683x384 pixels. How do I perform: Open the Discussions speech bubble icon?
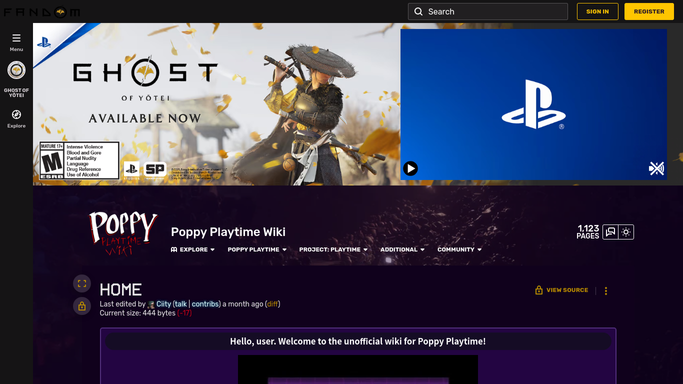610,232
